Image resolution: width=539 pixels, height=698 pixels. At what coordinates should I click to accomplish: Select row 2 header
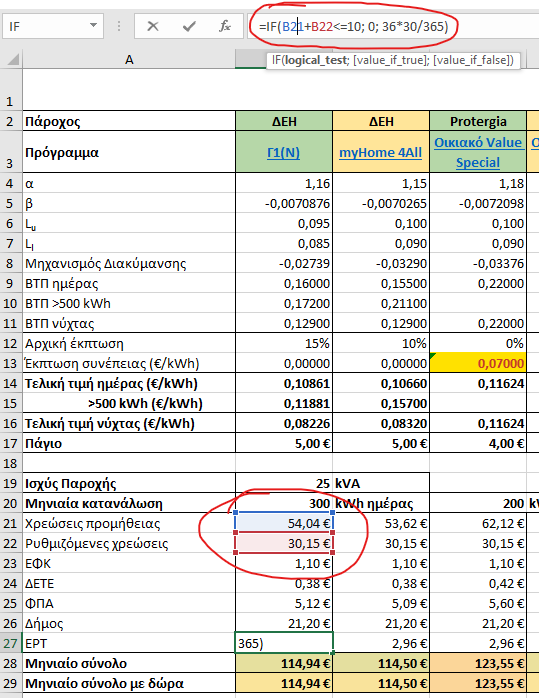pos(11,121)
